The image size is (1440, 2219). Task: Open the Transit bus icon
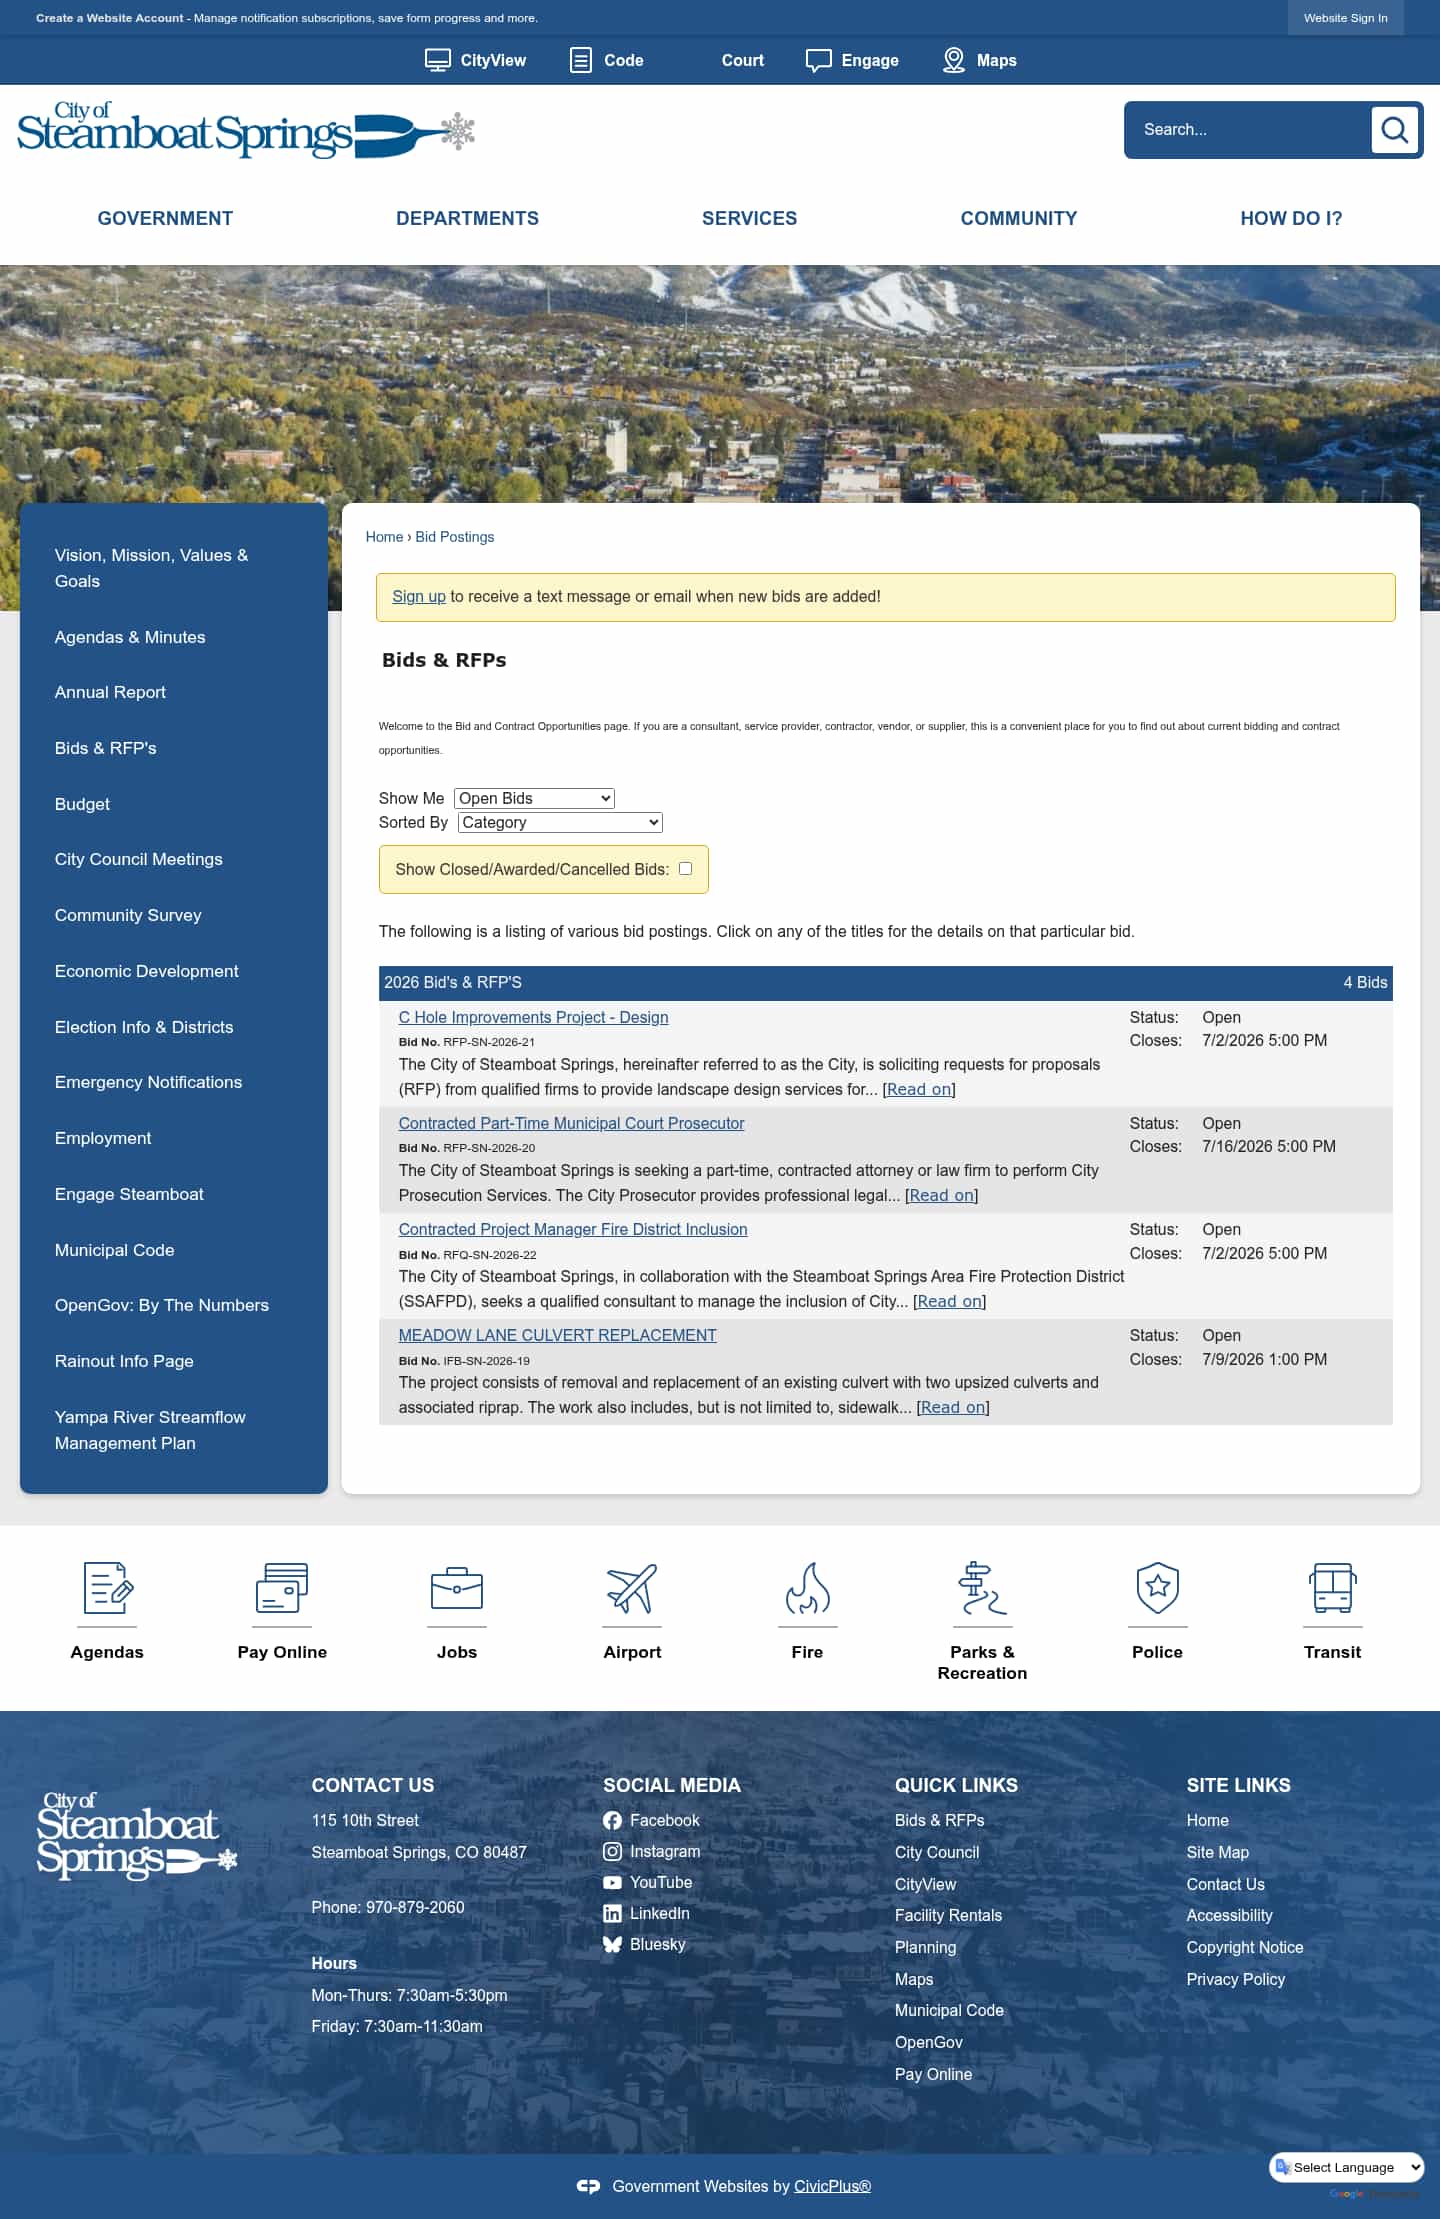[1332, 1588]
